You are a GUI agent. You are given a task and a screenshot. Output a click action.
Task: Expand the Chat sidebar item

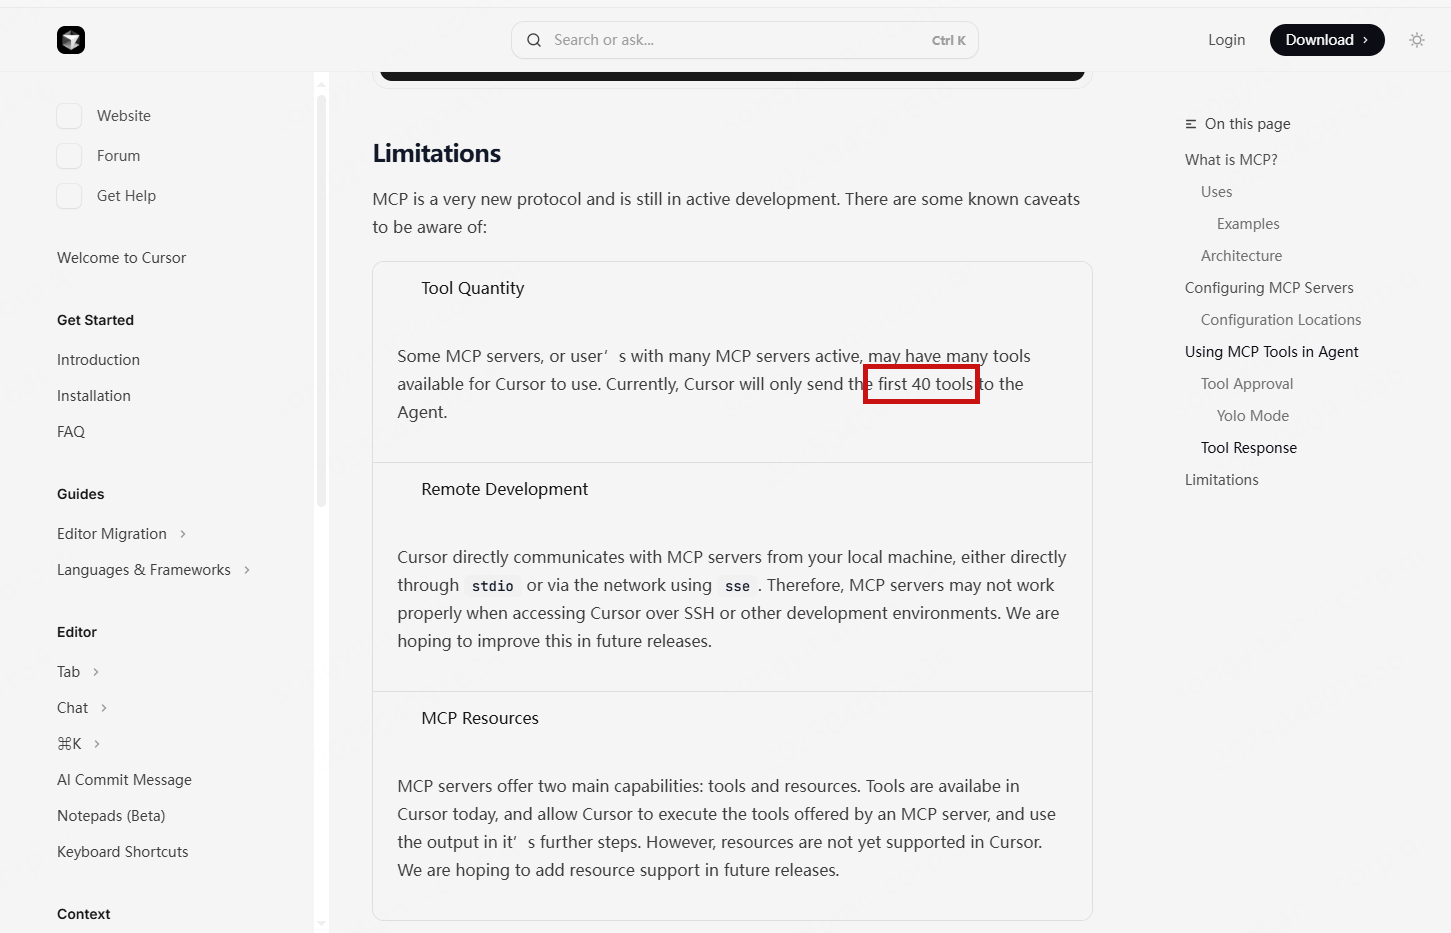[x=104, y=708]
